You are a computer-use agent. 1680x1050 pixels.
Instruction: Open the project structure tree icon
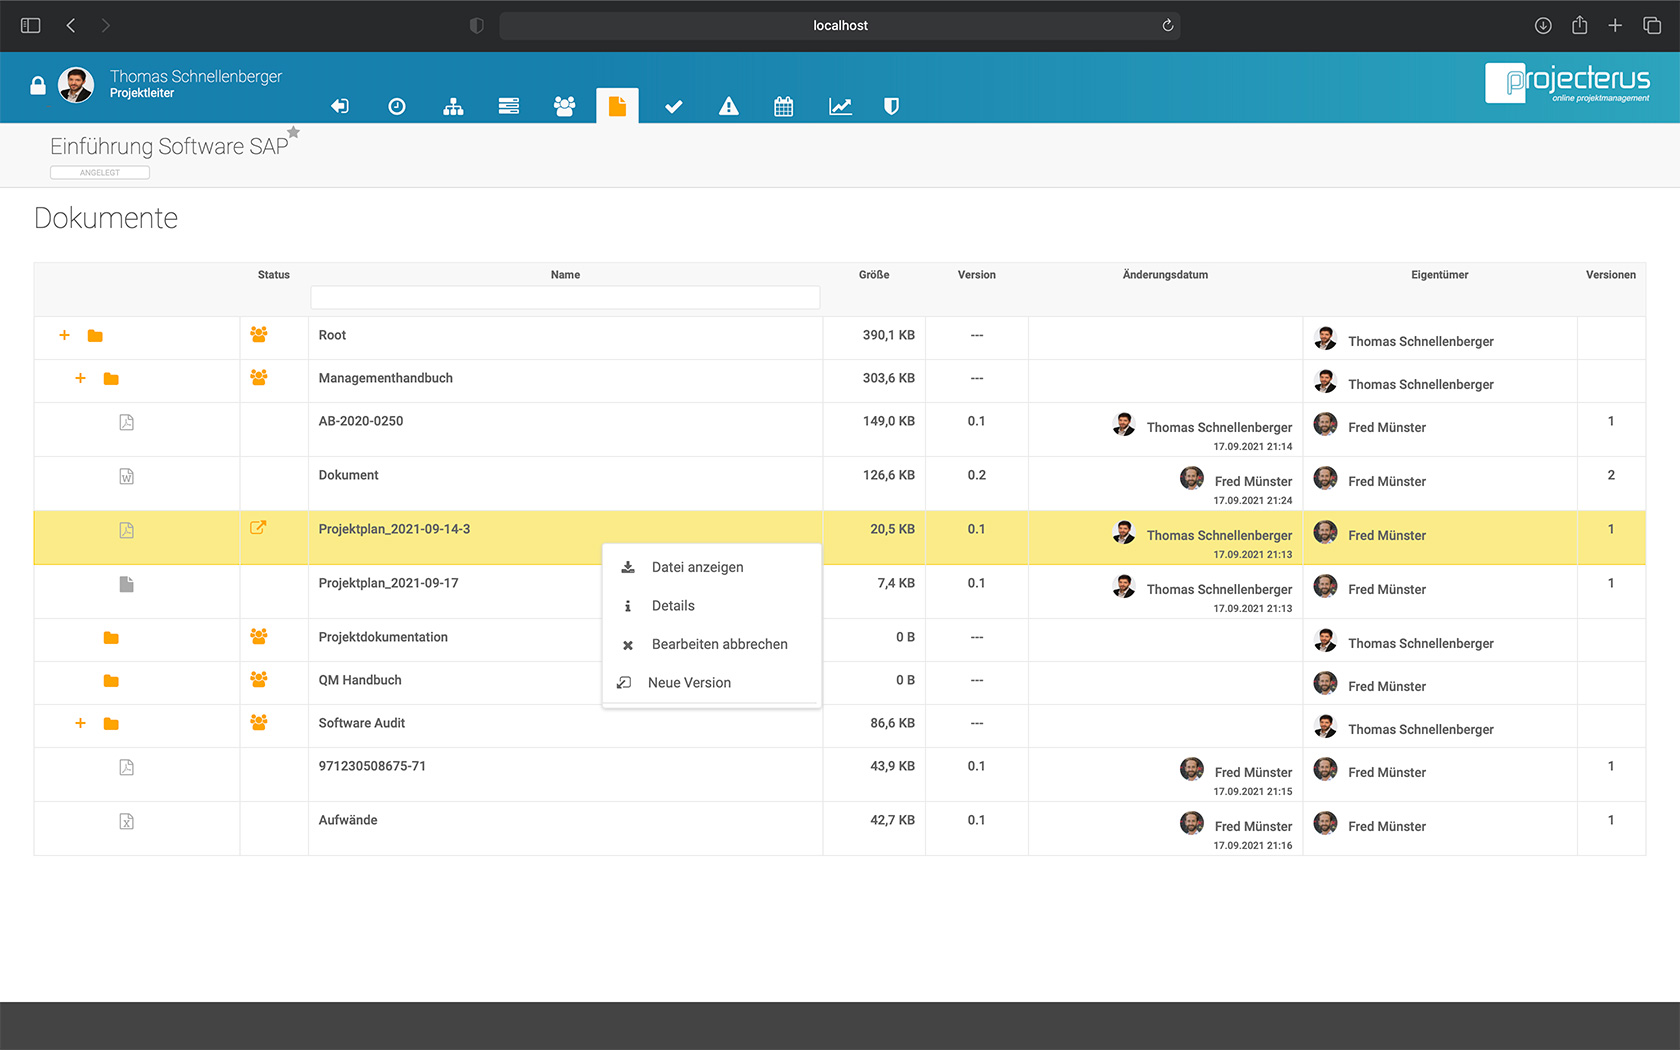point(453,105)
